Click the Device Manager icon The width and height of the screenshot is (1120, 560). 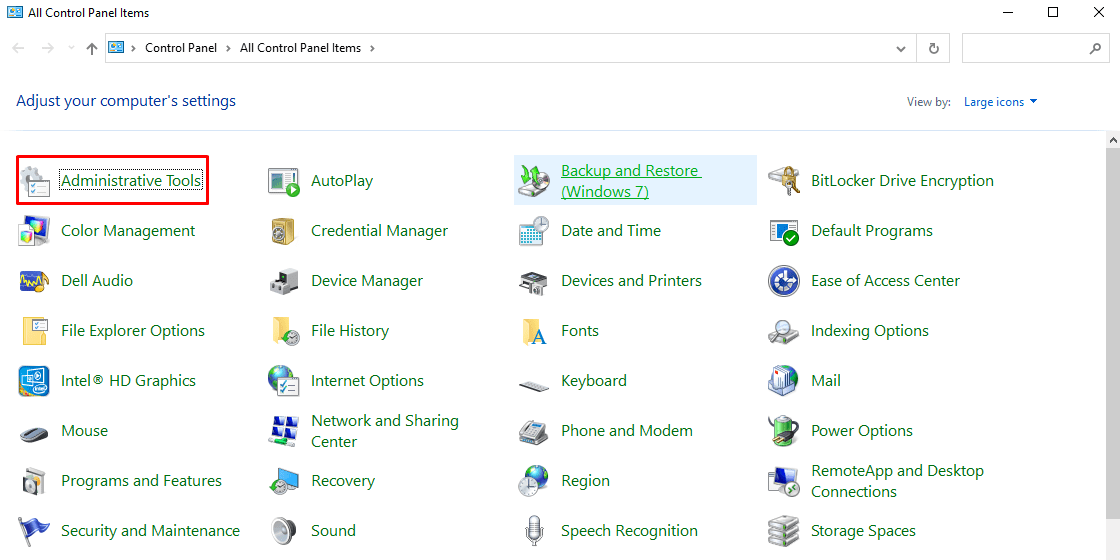point(284,281)
